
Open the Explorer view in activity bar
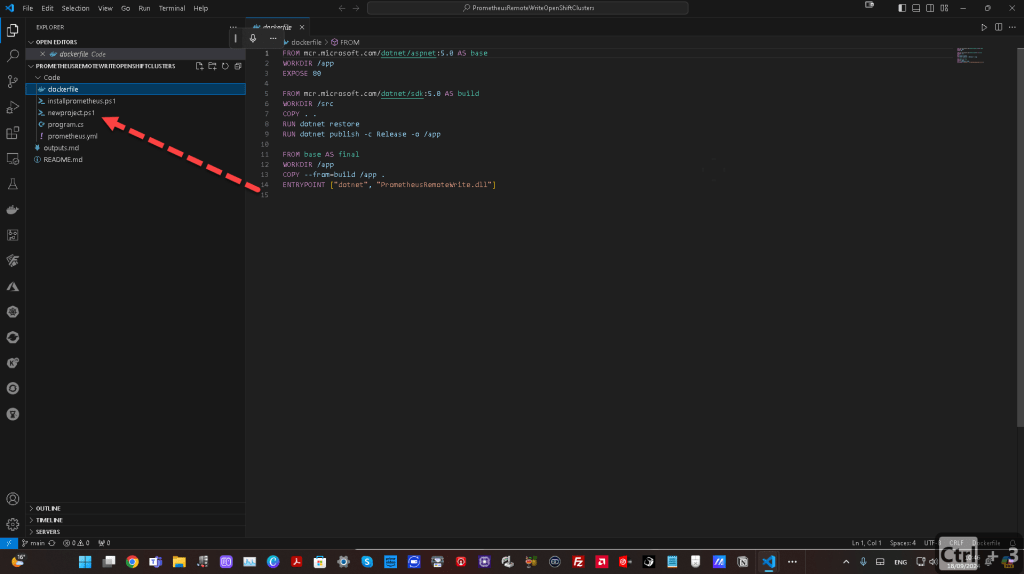click(x=12, y=31)
